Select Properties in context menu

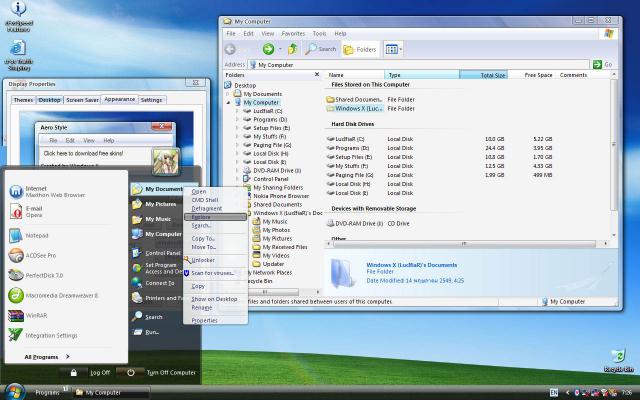204,320
